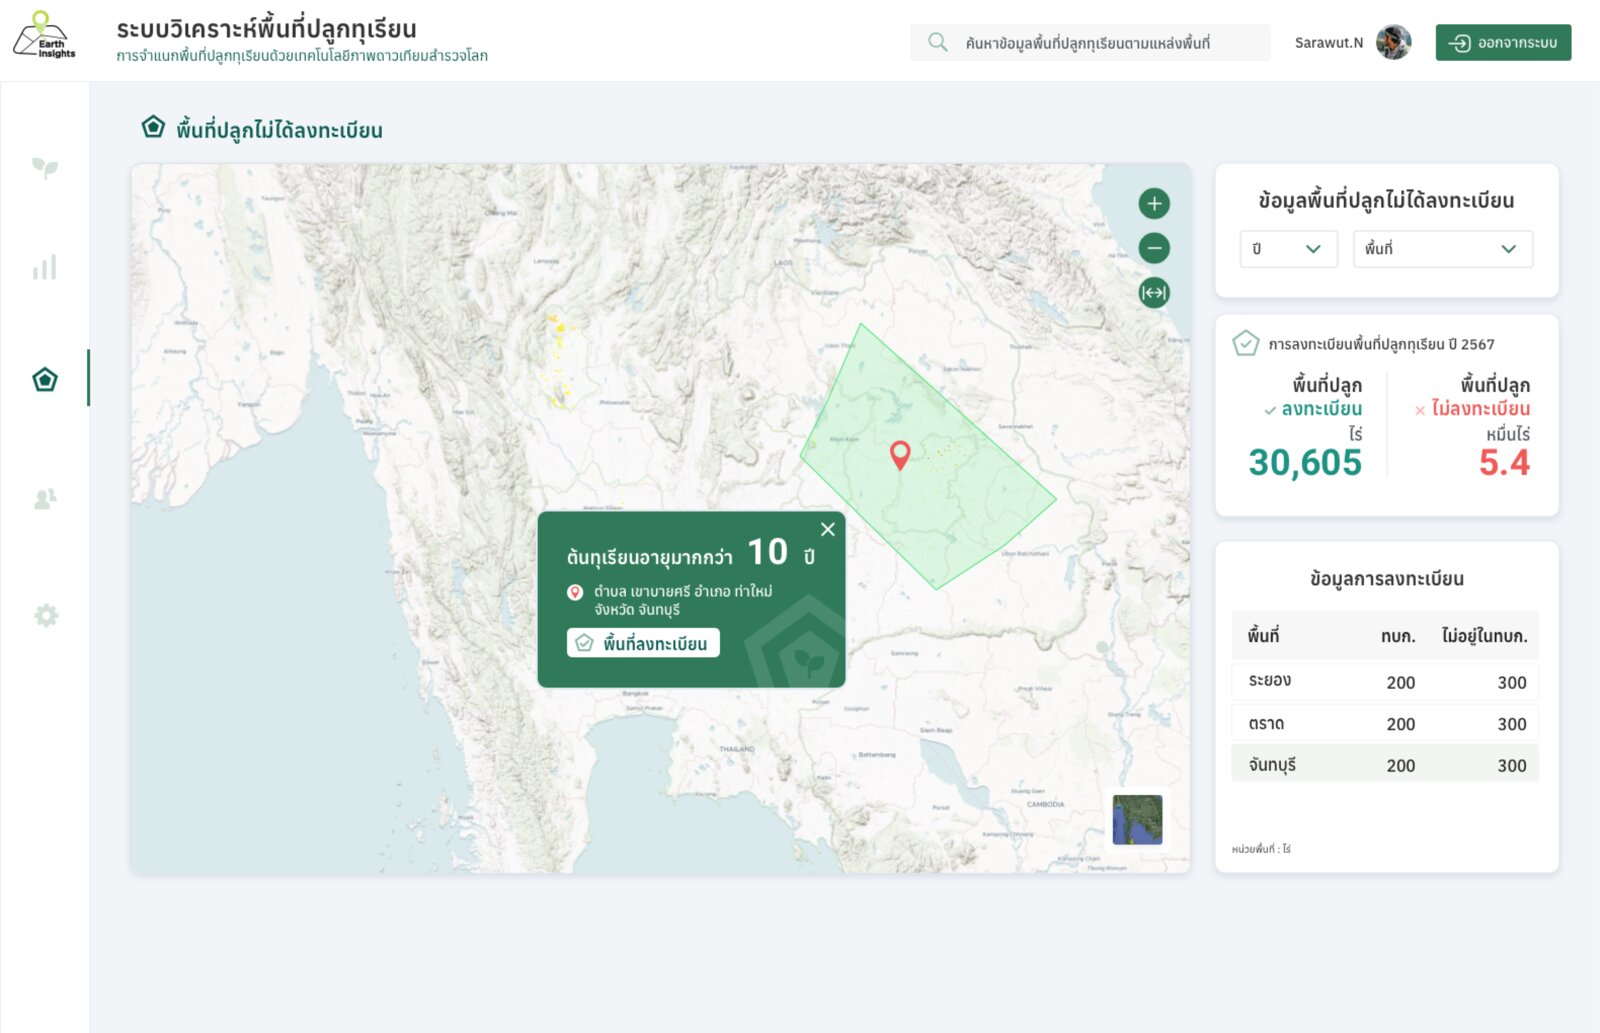Screen dimensions: 1600x1033
Task: Open the ปี year dropdown
Action: coord(1289,249)
